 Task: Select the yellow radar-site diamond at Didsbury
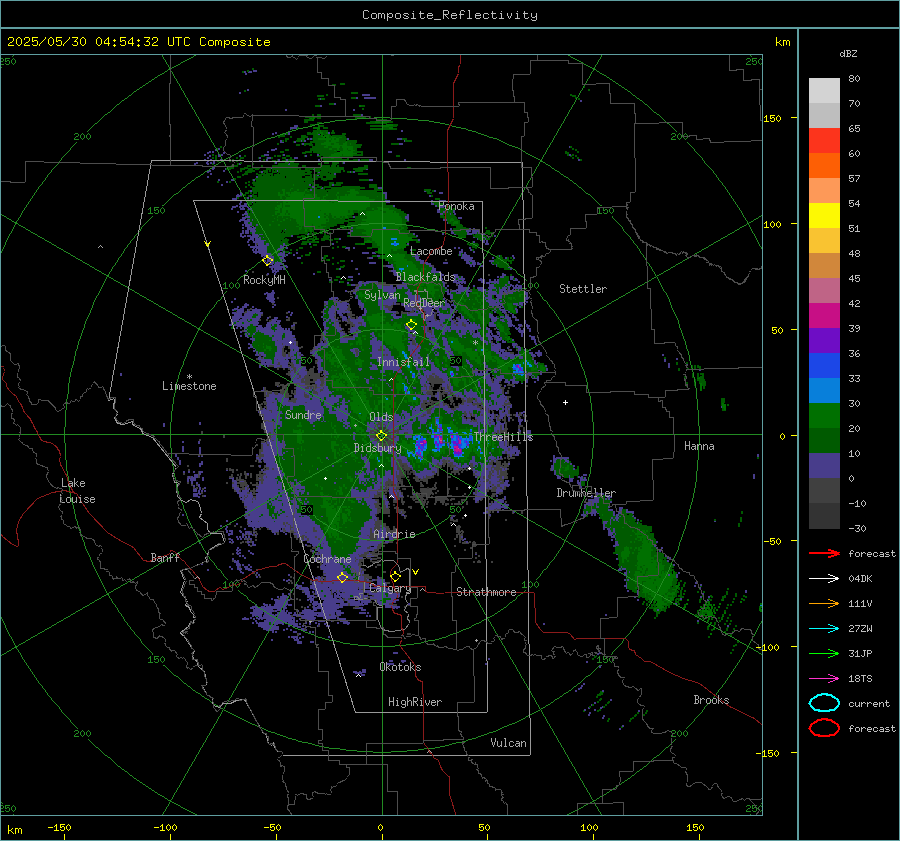click(381, 436)
